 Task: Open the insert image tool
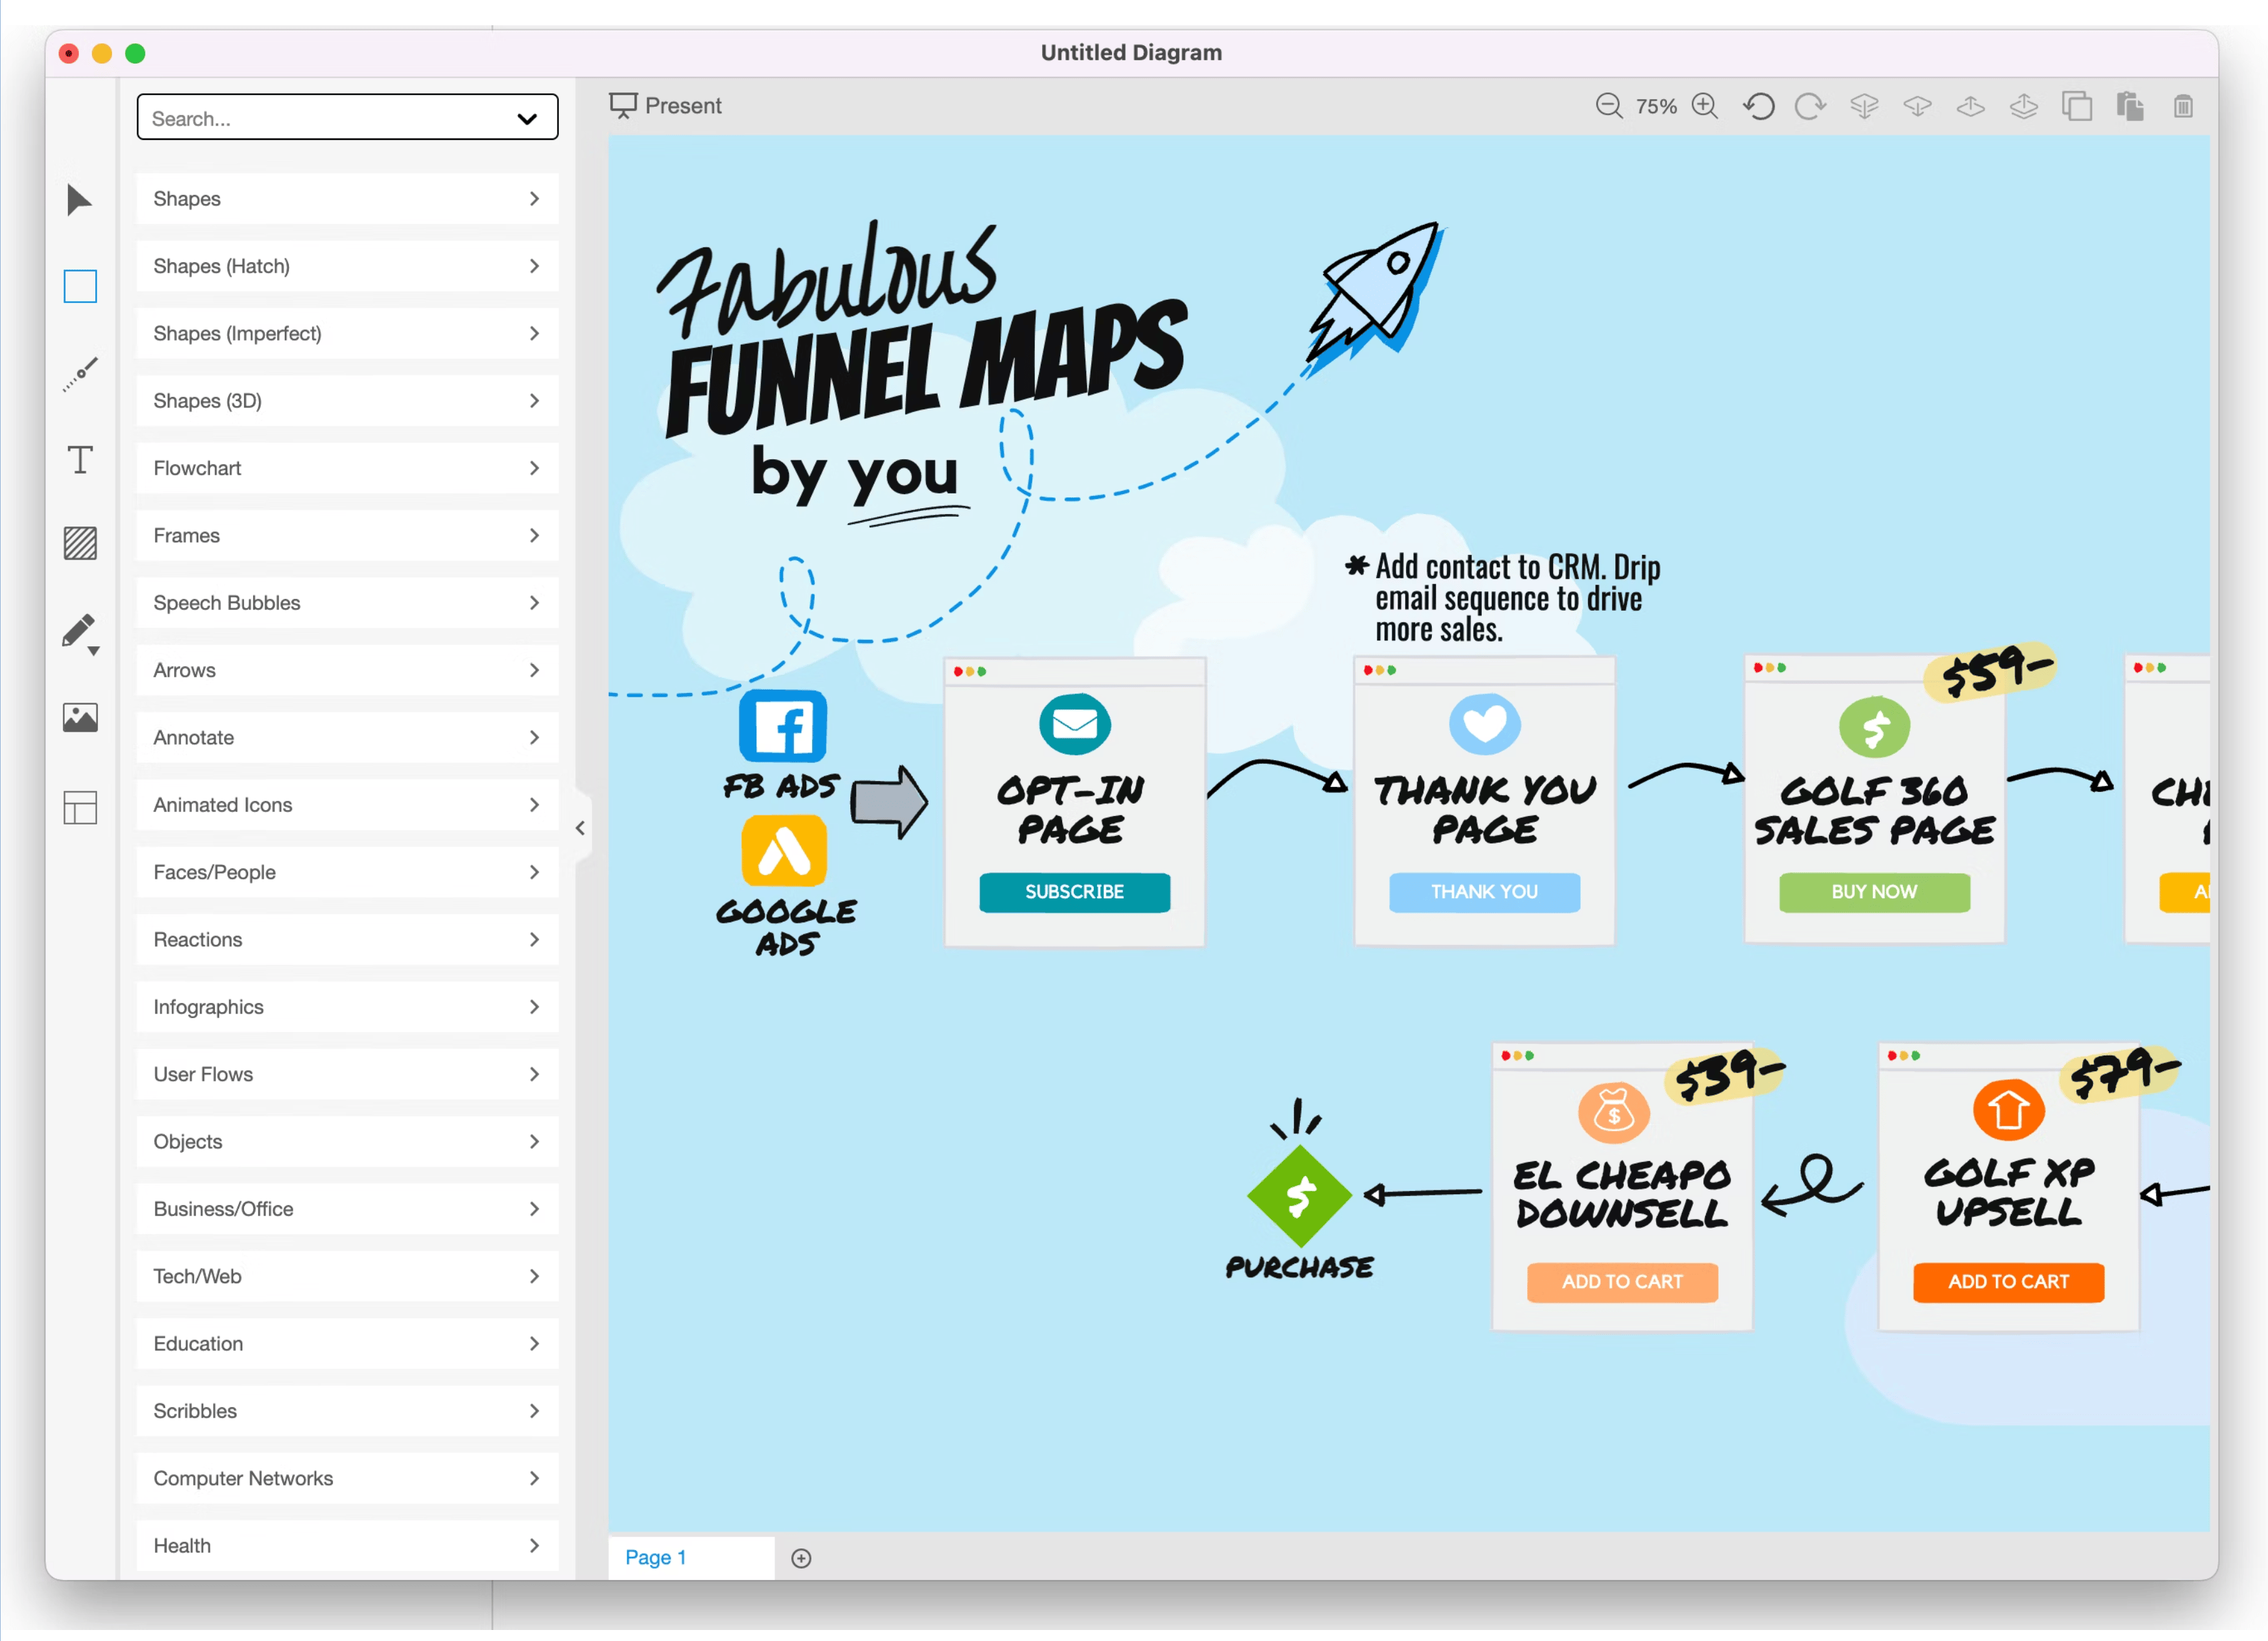(x=79, y=717)
